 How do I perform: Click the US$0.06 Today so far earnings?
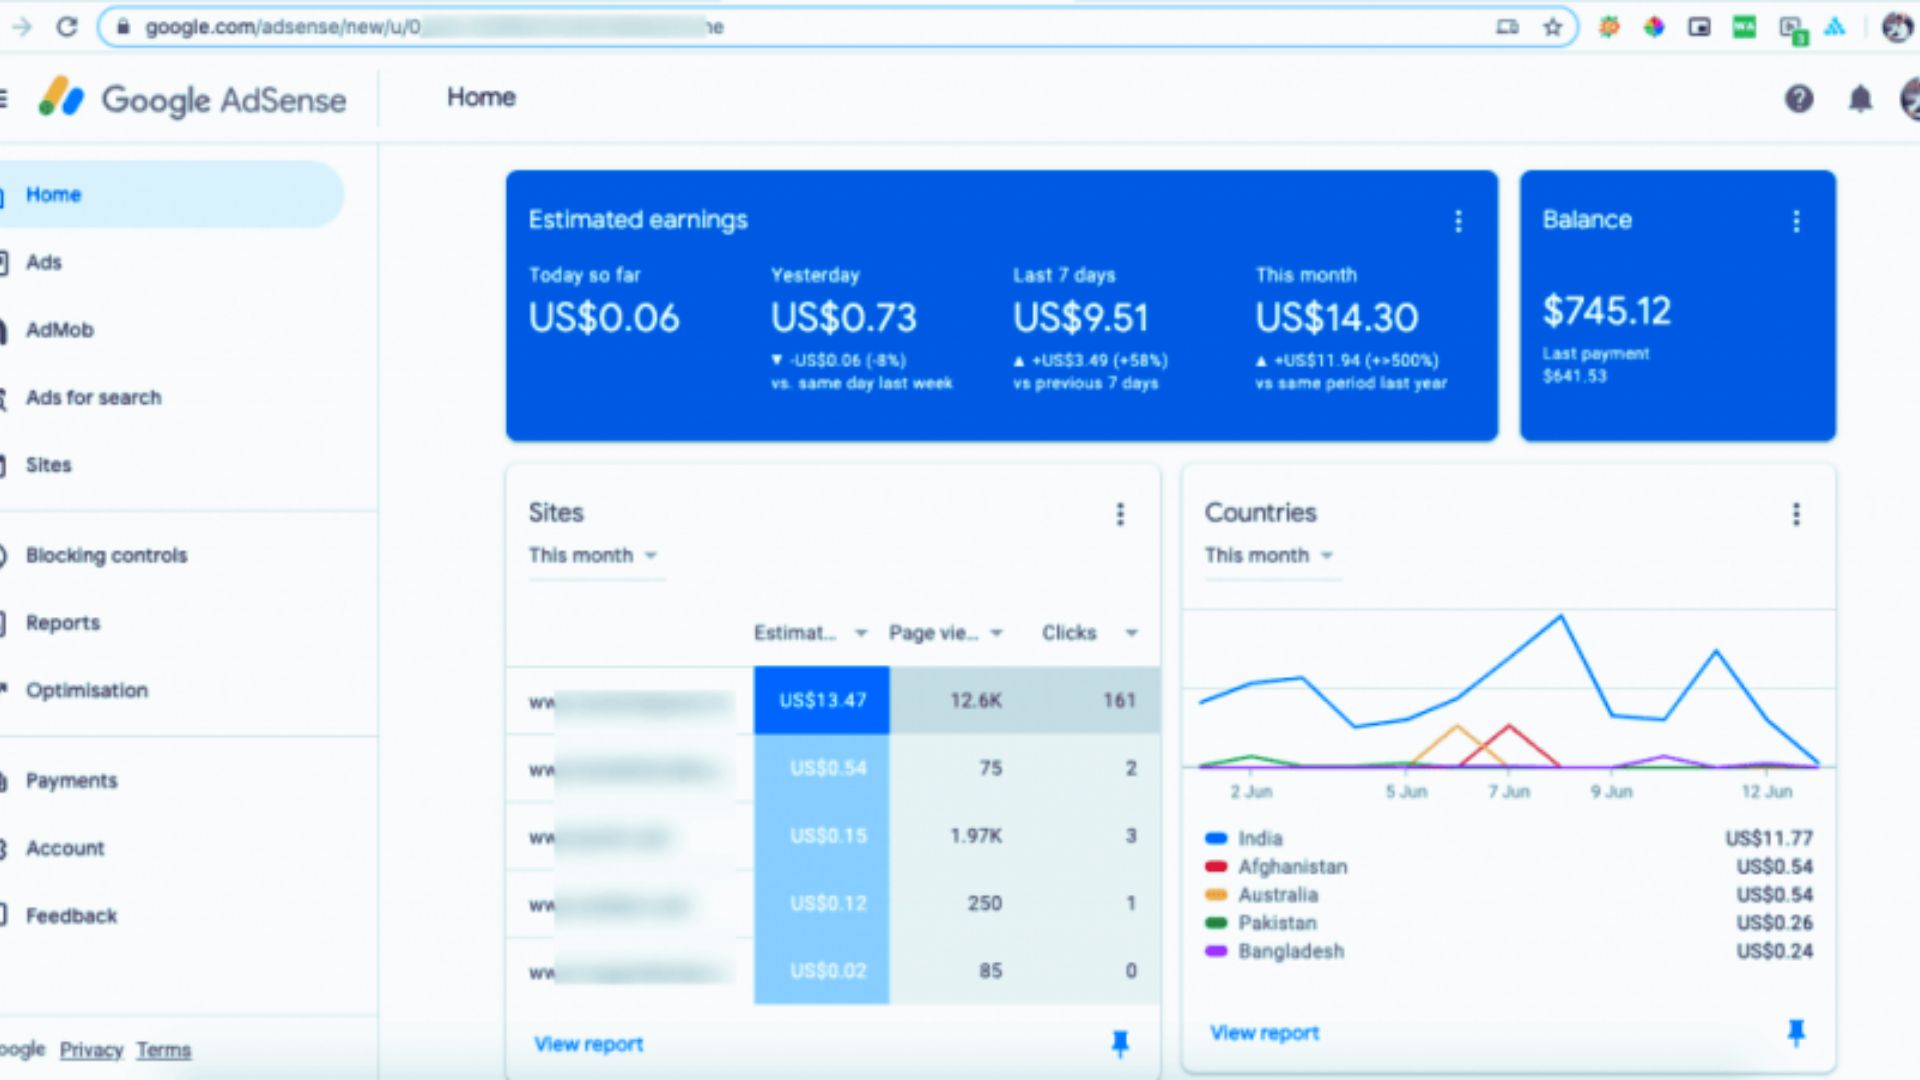tap(604, 318)
